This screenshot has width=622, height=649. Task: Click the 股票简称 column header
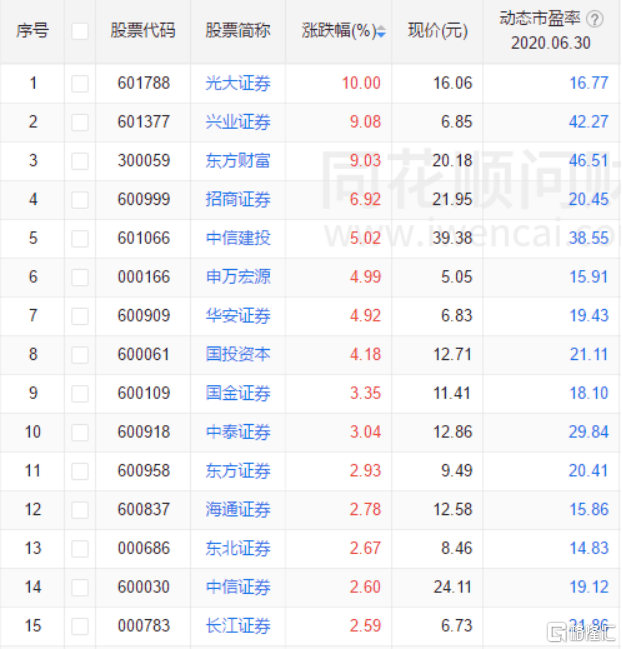pos(238,31)
